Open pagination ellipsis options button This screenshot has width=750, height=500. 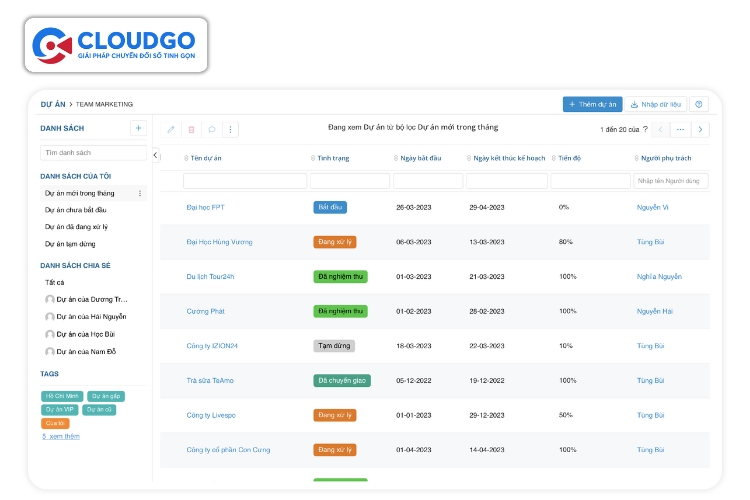click(680, 129)
